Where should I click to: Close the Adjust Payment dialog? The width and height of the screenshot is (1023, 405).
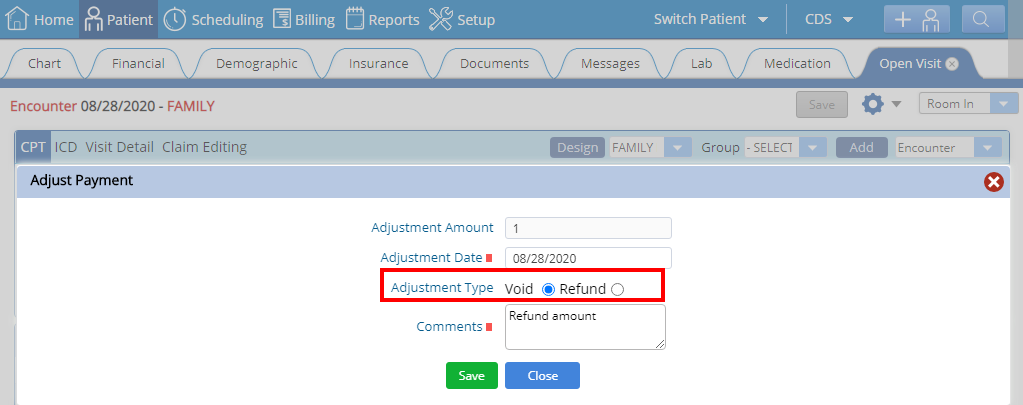click(994, 182)
